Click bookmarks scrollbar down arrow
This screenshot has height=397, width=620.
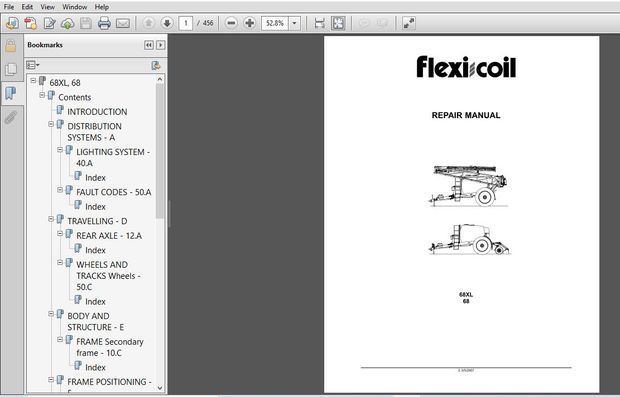coord(160,388)
